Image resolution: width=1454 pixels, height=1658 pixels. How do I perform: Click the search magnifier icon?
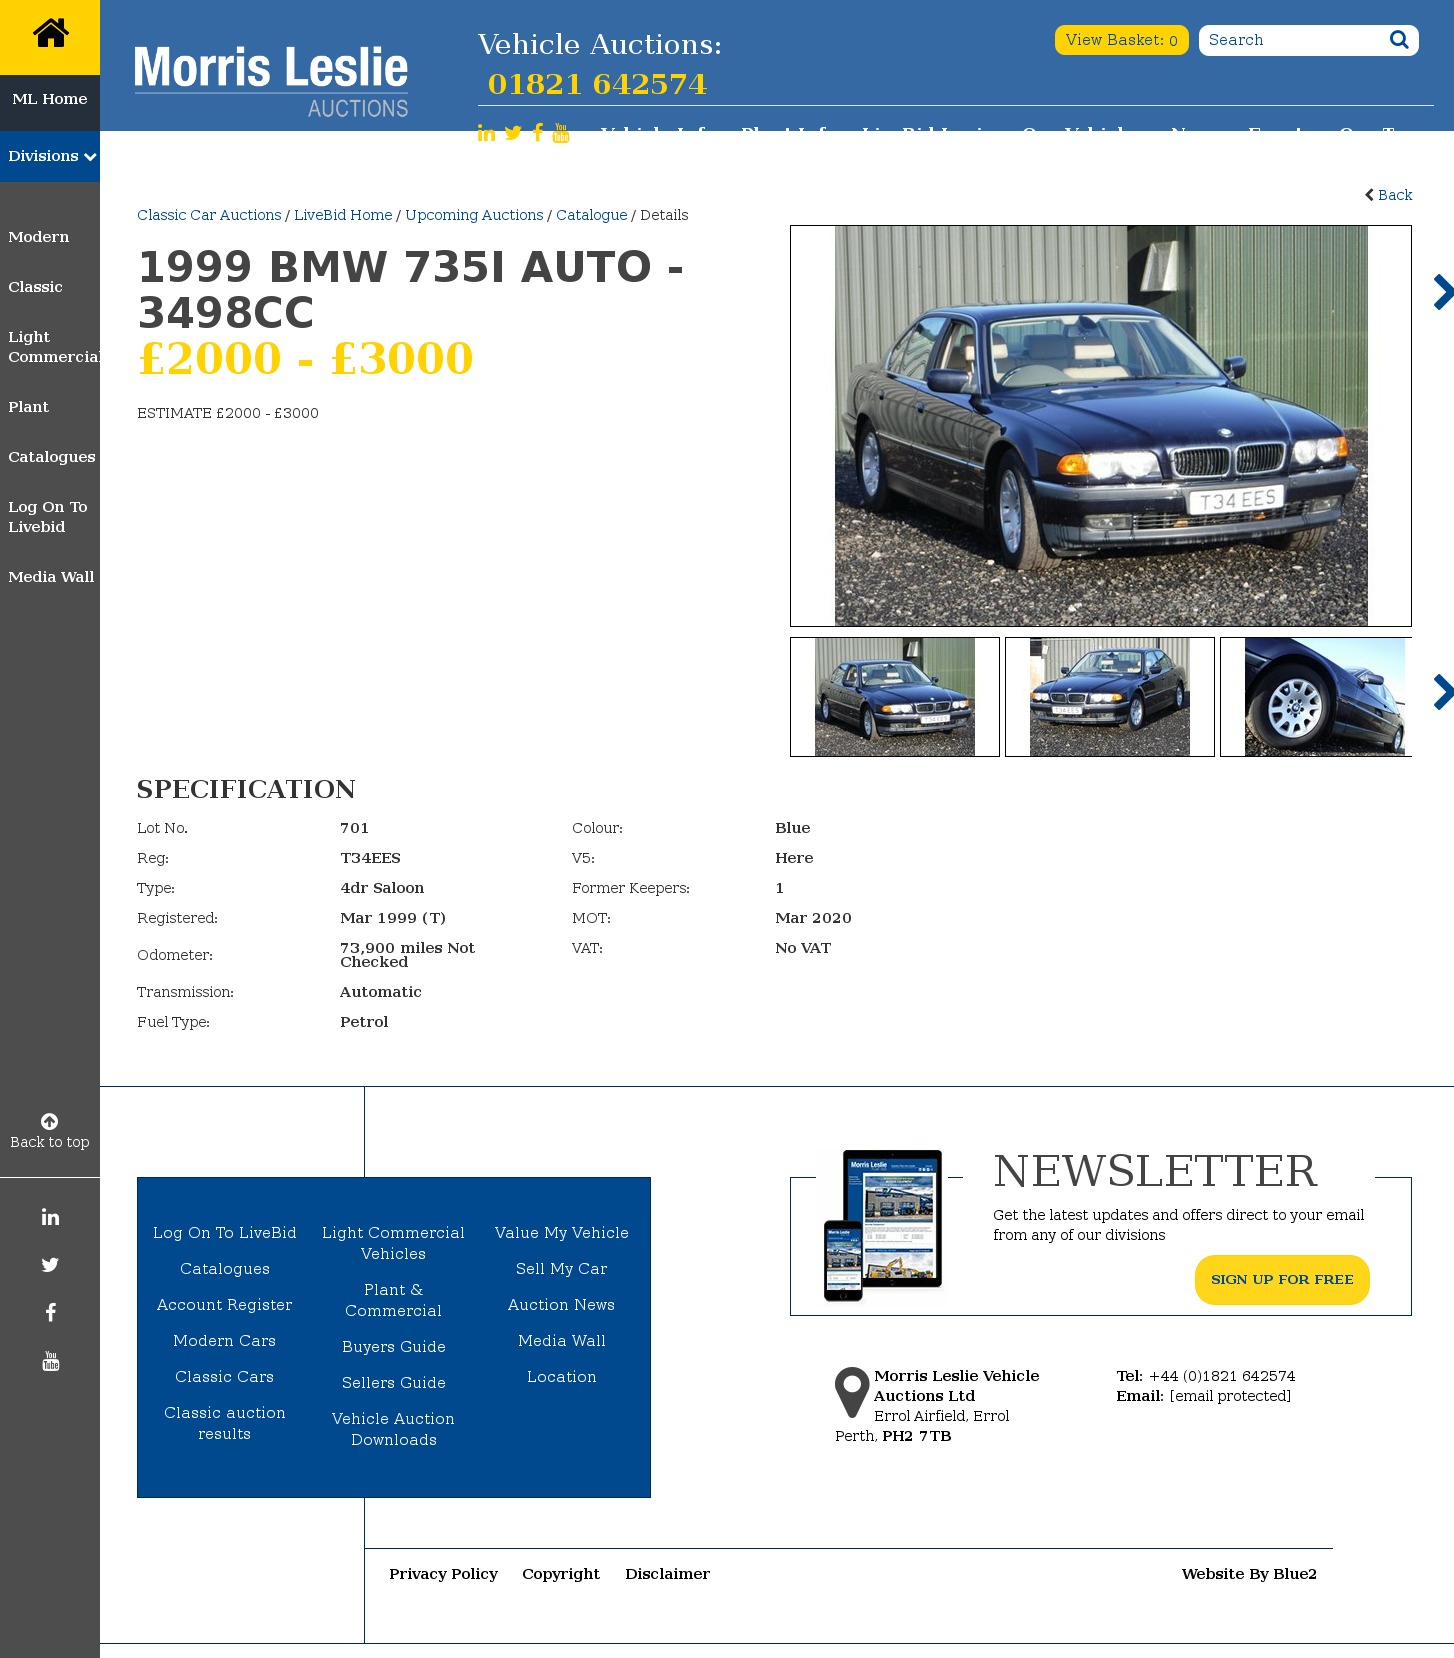coord(1399,40)
